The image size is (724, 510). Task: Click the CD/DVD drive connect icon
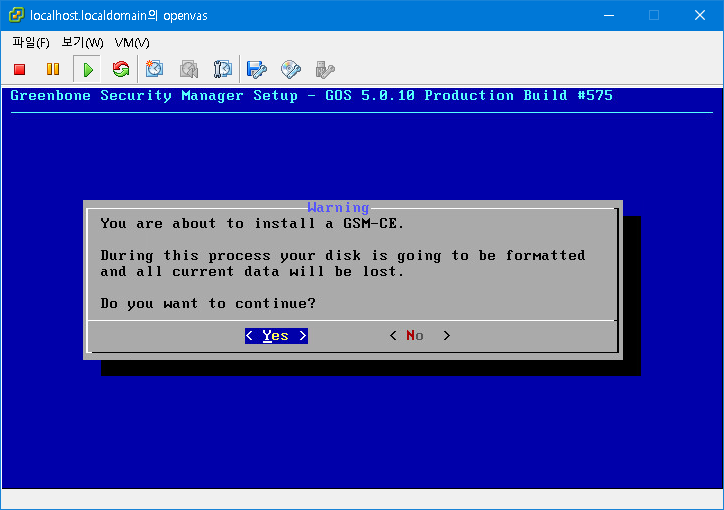click(291, 69)
